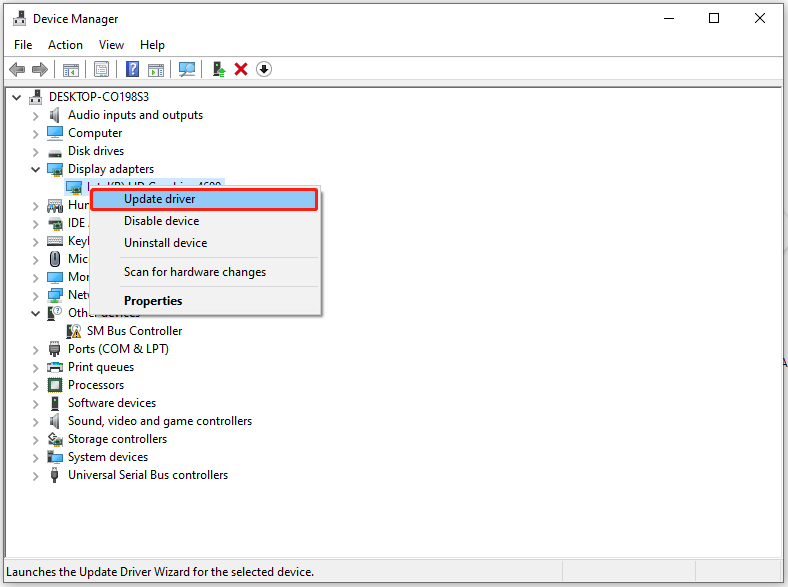The height and width of the screenshot is (587, 788).
Task: Click the Ports (COM & LPT) icon
Action: [54, 349]
